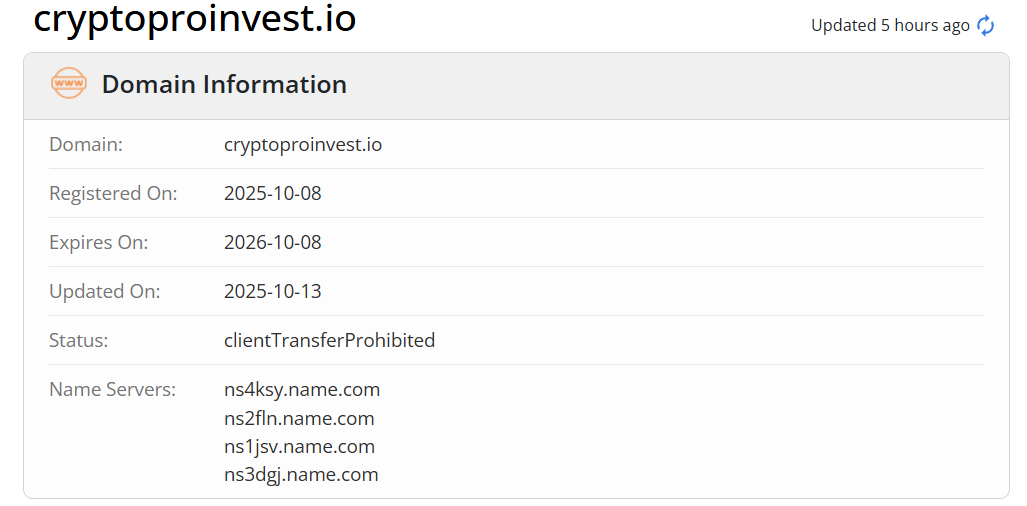Click the "Domain:" field label

click(86, 145)
